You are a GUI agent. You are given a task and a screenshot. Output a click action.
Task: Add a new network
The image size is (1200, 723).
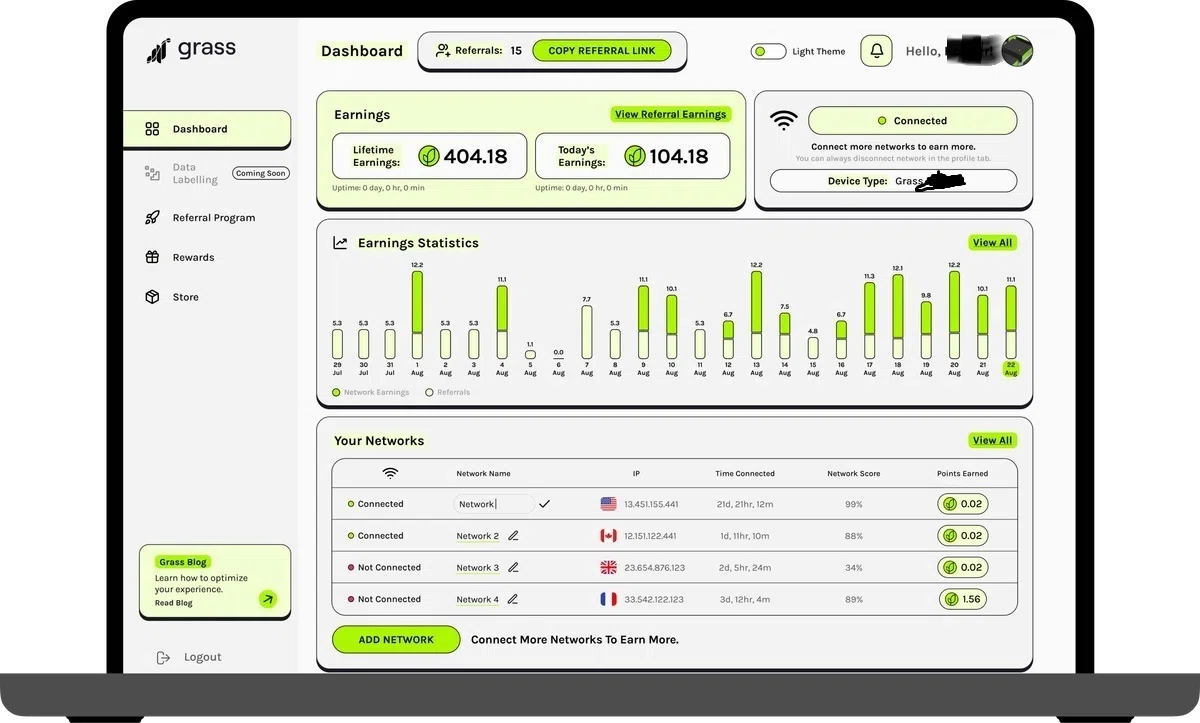click(396, 640)
